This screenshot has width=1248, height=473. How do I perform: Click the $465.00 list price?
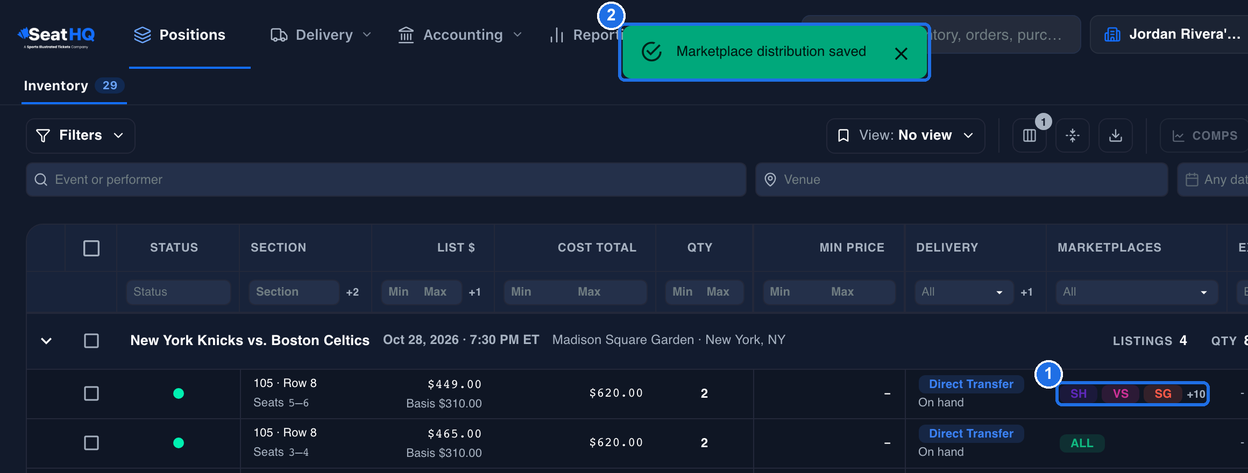pos(454,433)
